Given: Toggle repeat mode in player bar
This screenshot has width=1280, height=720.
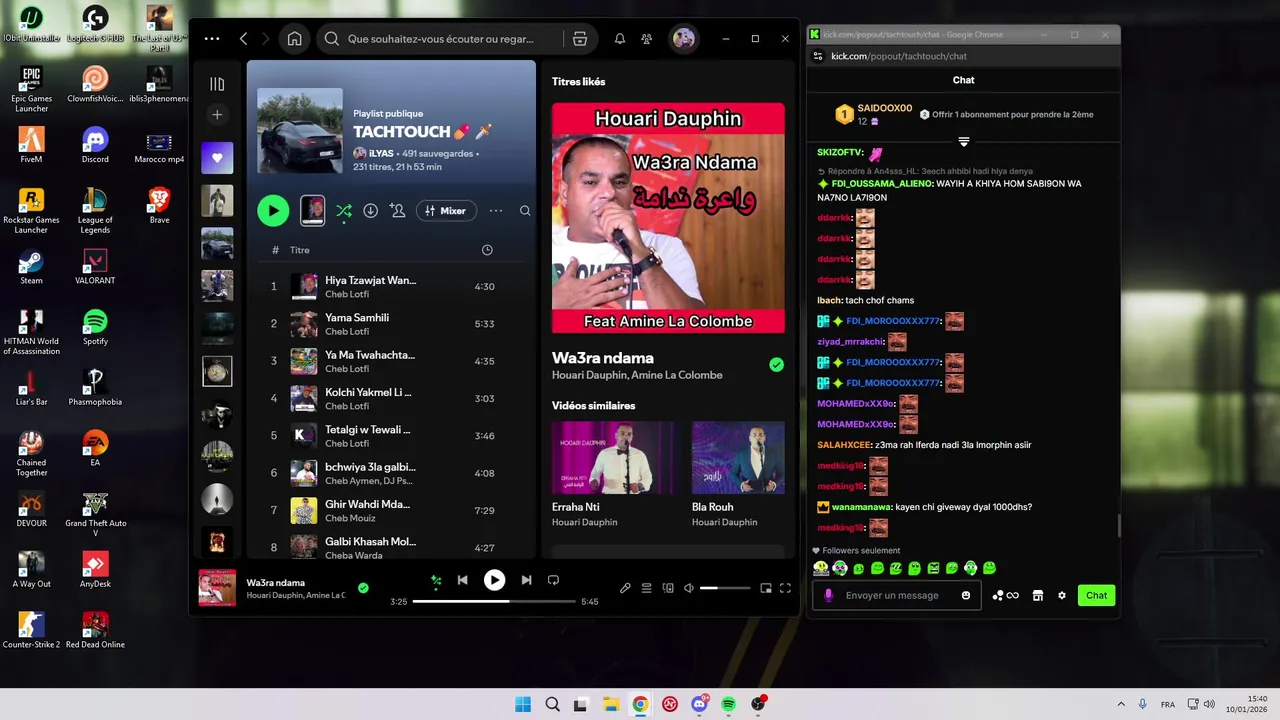Looking at the screenshot, I should click(x=553, y=580).
